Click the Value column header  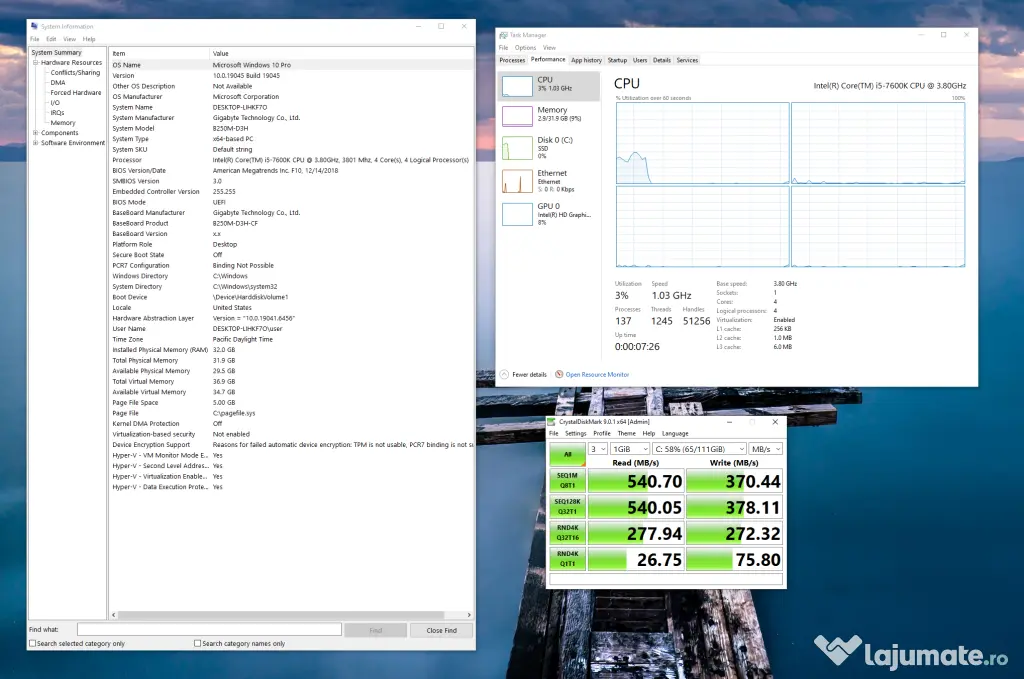click(x=342, y=54)
